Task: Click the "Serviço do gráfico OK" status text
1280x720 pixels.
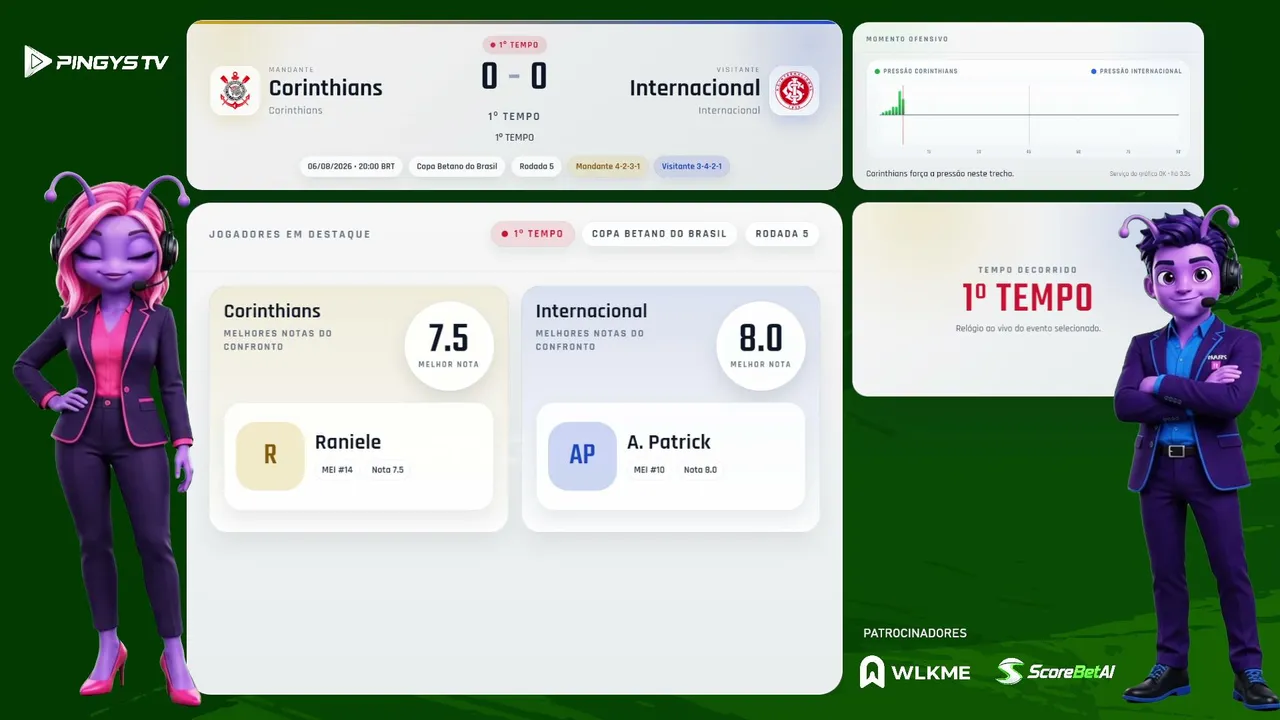Action: 1150,174
